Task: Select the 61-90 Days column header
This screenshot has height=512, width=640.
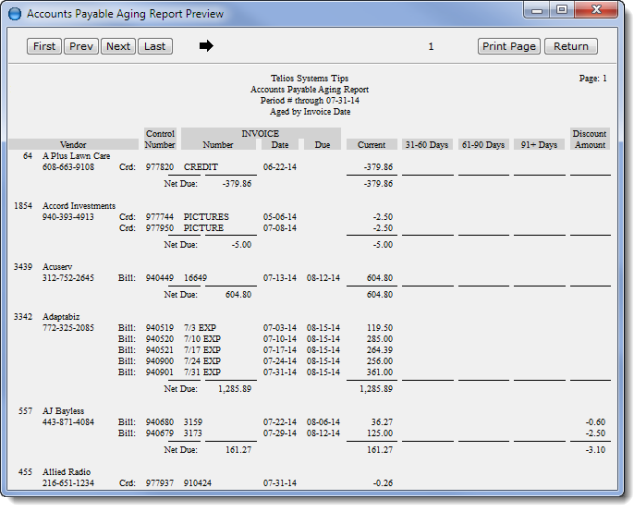Action: click(483, 145)
